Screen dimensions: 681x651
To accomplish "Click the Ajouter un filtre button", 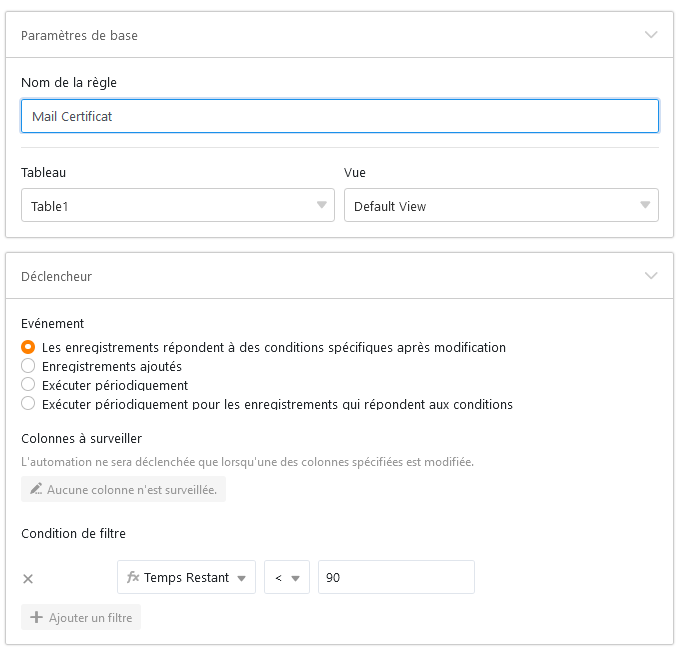I will pos(81,618).
